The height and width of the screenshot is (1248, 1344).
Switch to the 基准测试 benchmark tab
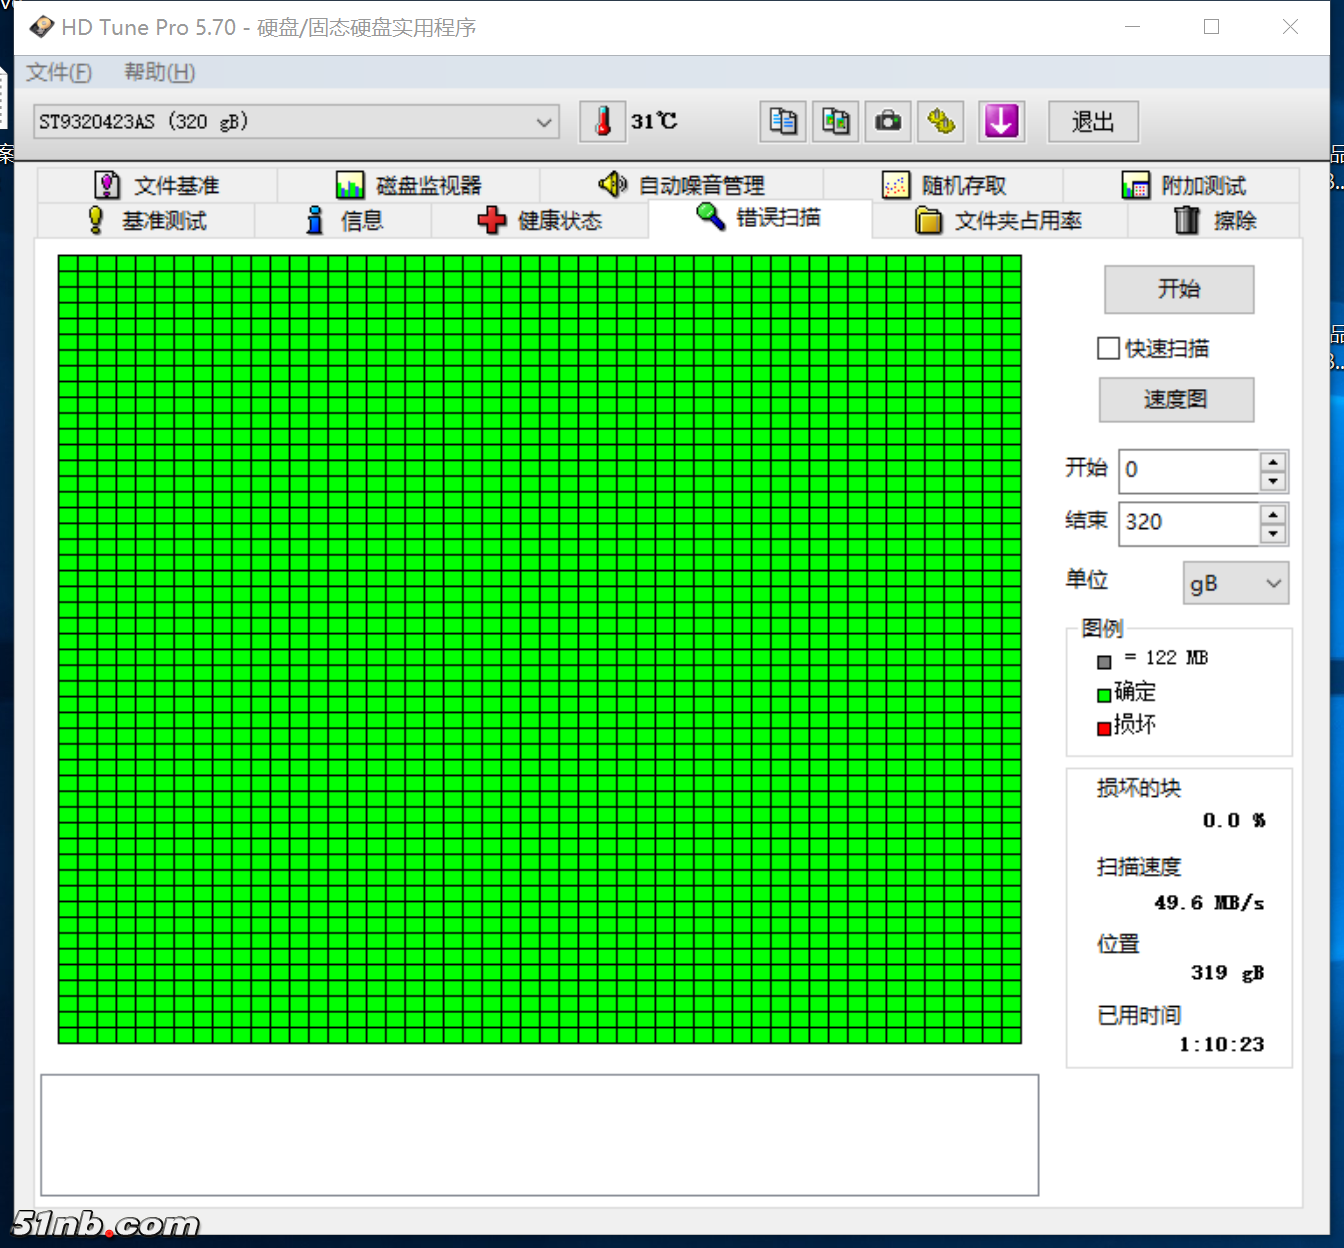[x=146, y=221]
